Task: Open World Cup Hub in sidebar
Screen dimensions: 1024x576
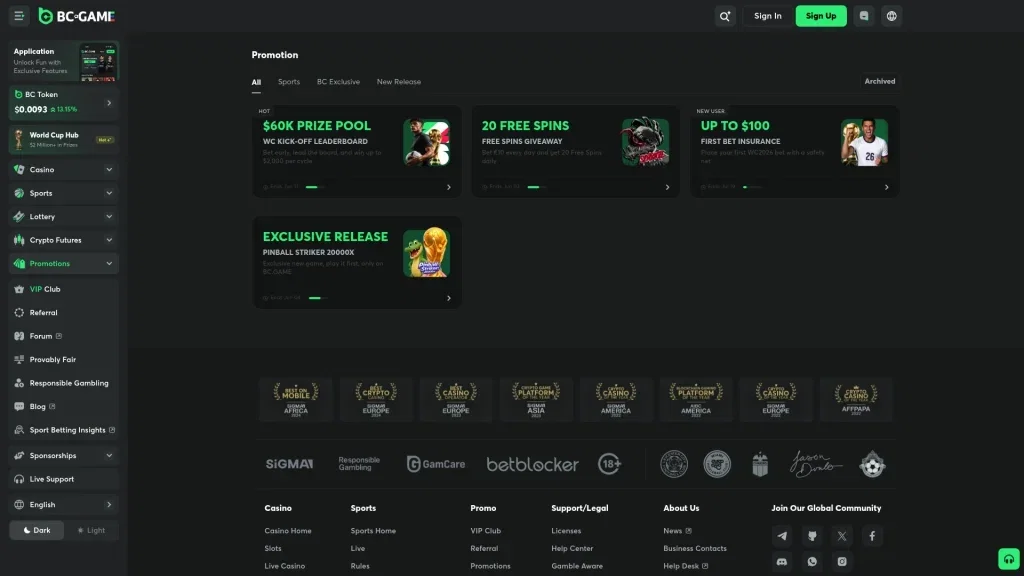Action: click(64, 140)
